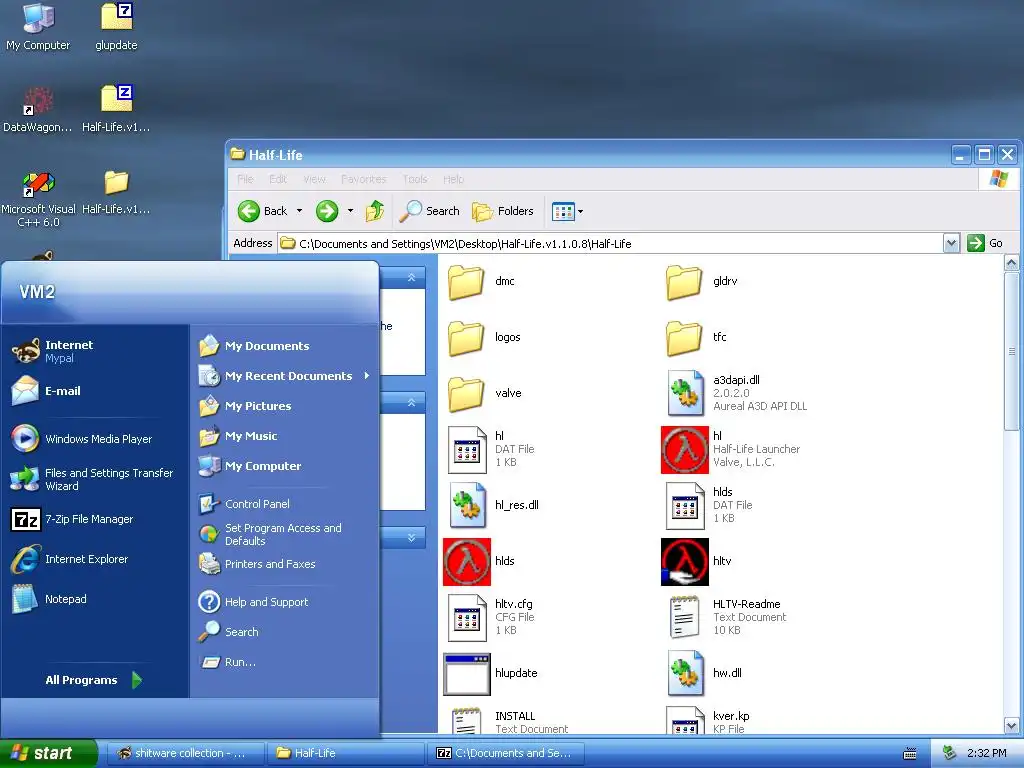Image resolution: width=1024 pixels, height=768 pixels.
Task: Select the hw.dll file
Action: (x=684, y=673)
